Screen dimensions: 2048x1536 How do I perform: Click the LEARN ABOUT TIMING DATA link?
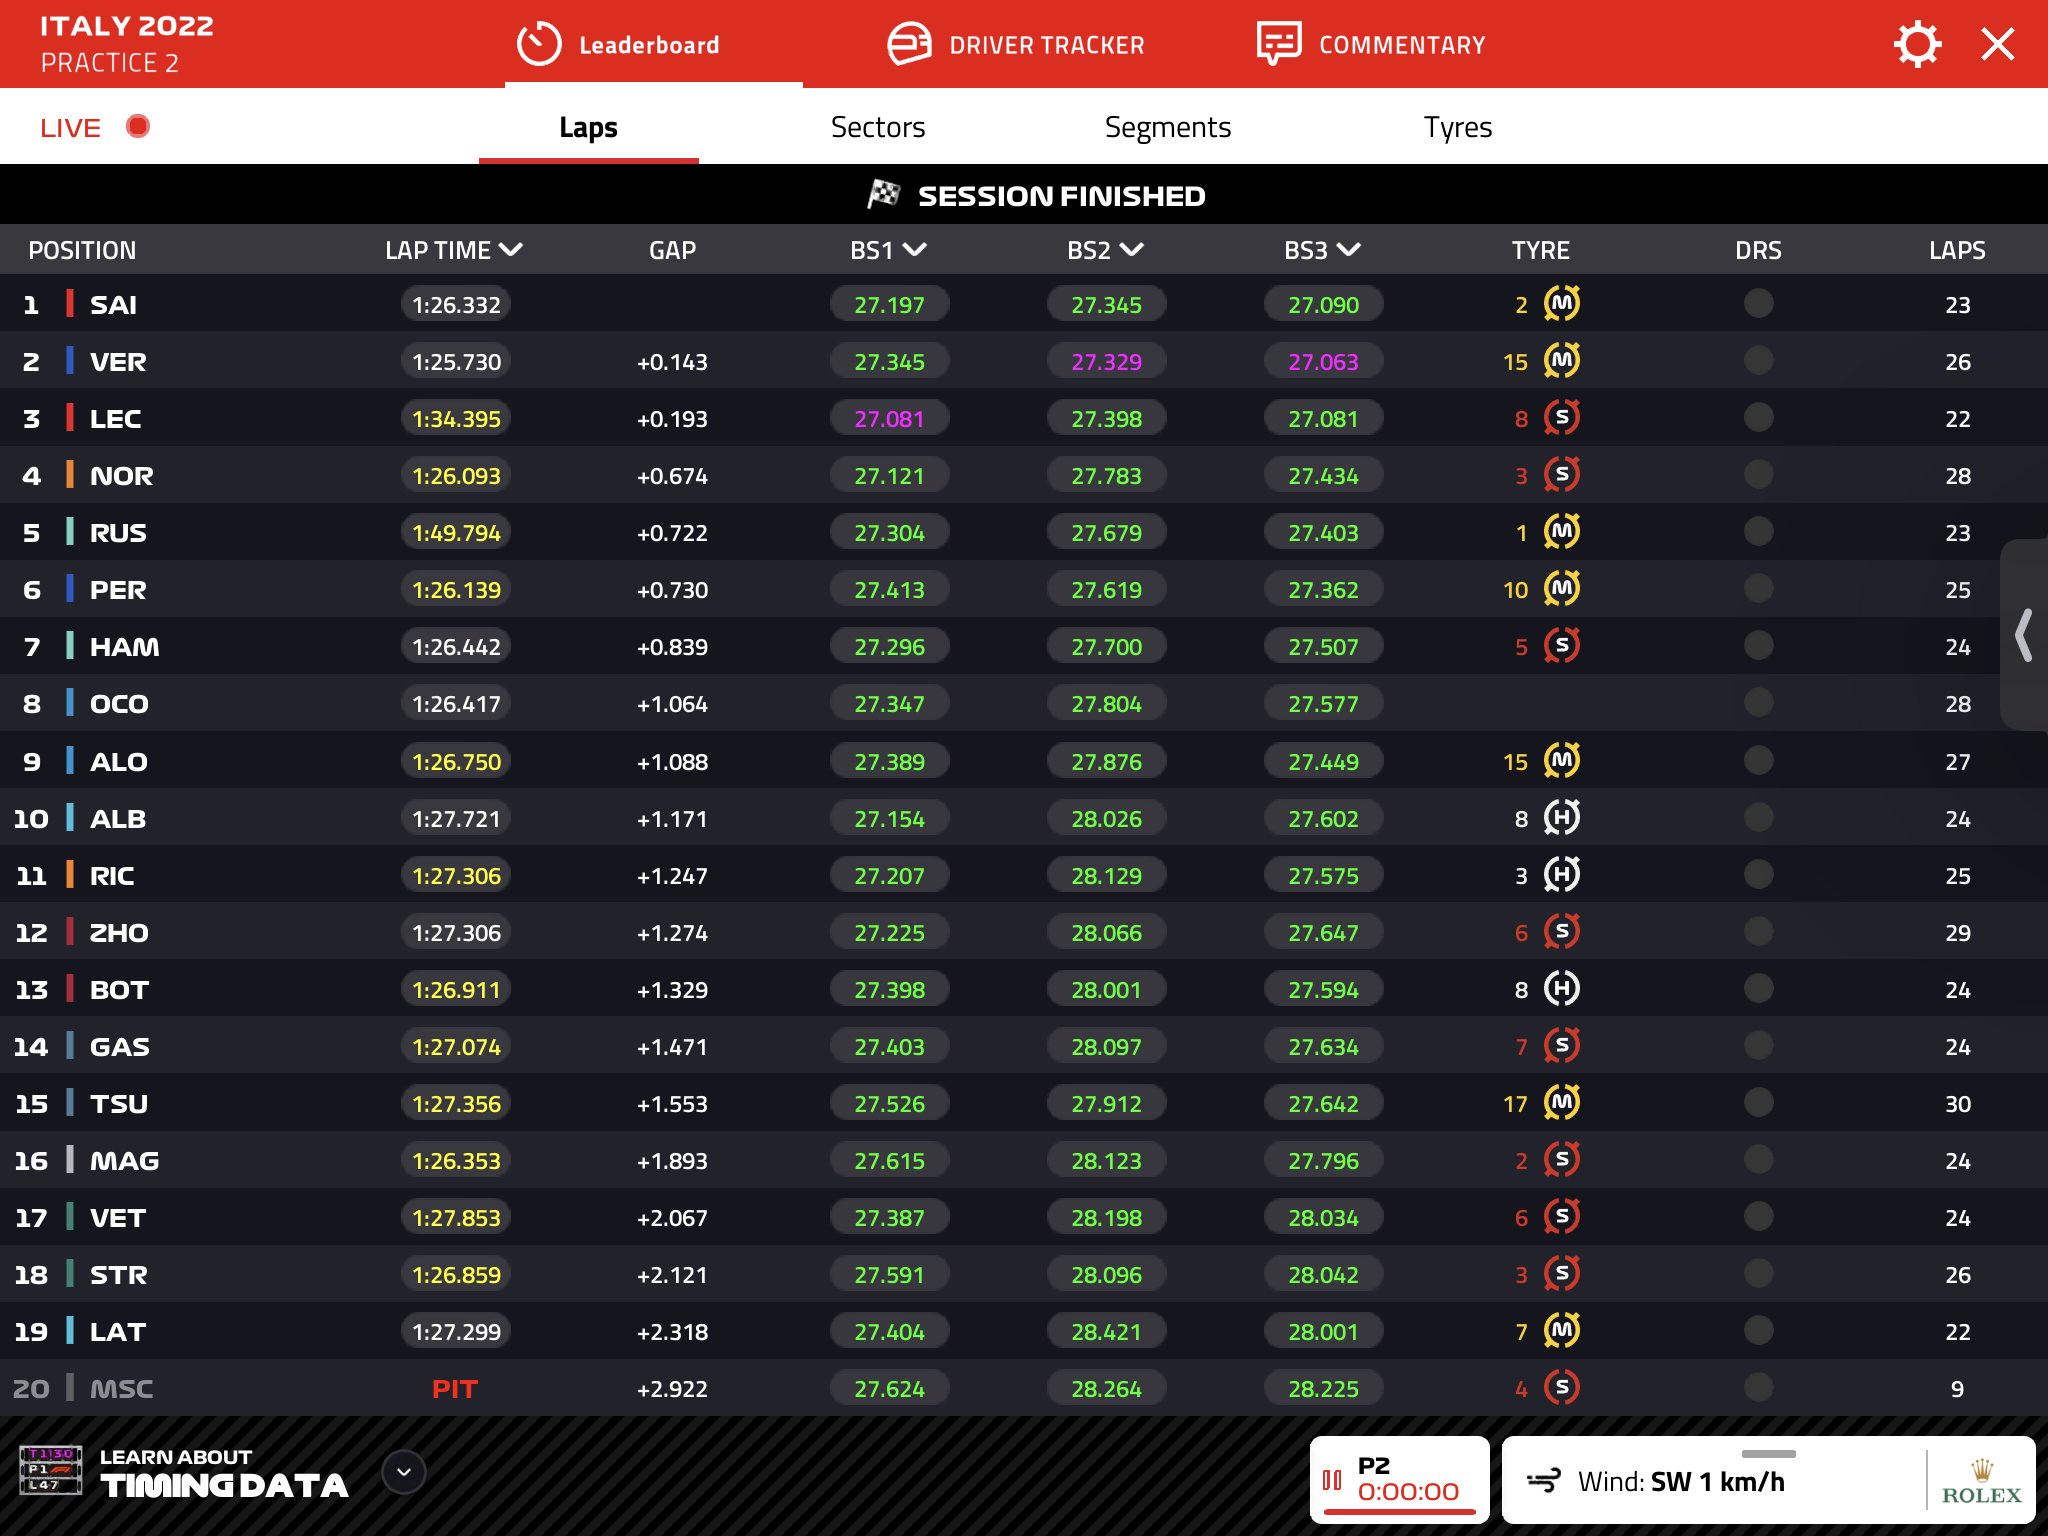click(224, 1472)
